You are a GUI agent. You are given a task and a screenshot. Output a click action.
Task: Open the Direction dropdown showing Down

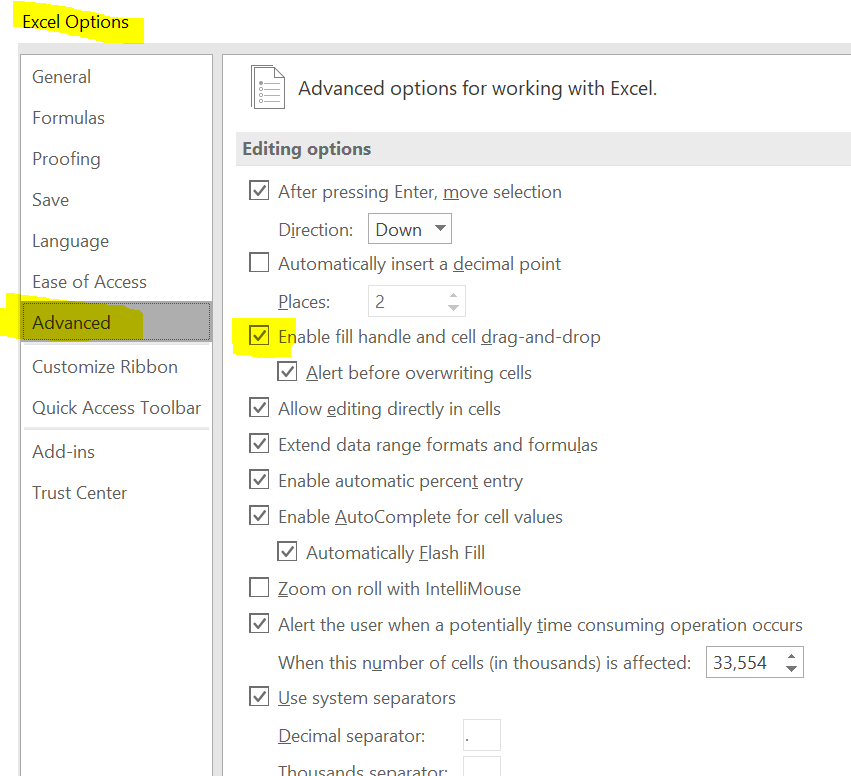tap(410, 229)
